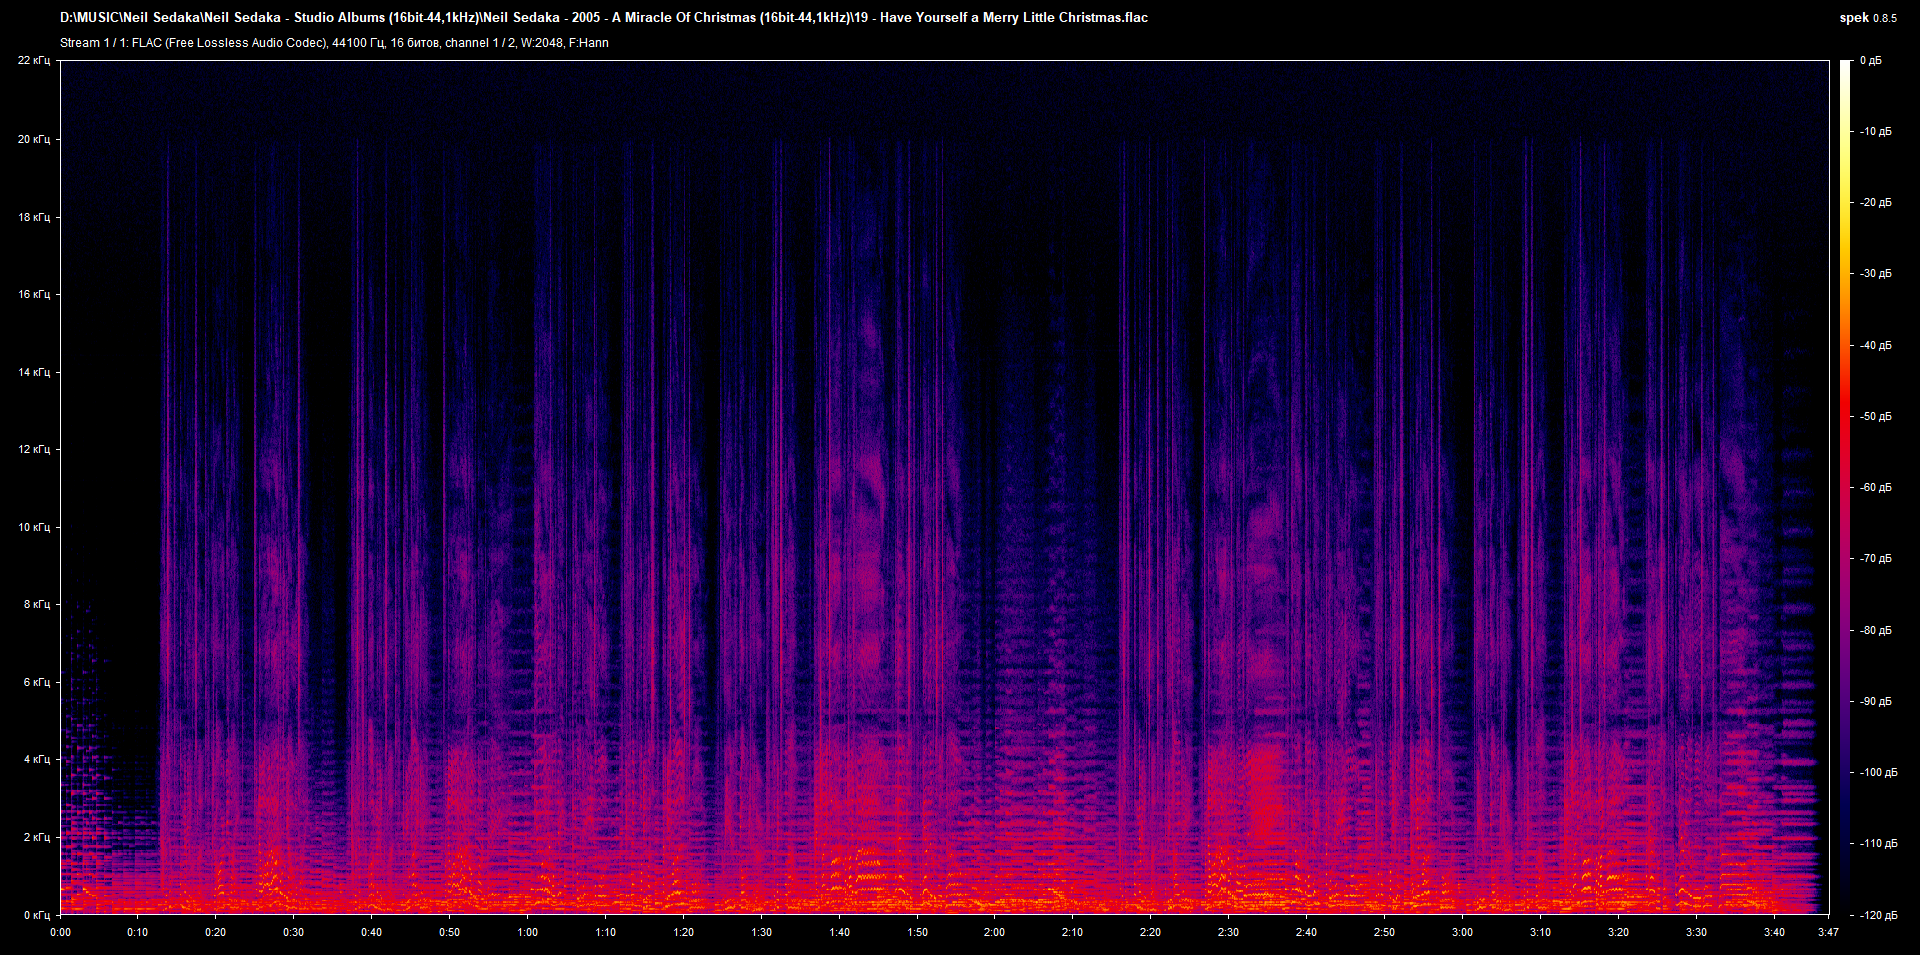Click the 1:40 time axis label
1920x955 pixels.
(x=840, y=932)
